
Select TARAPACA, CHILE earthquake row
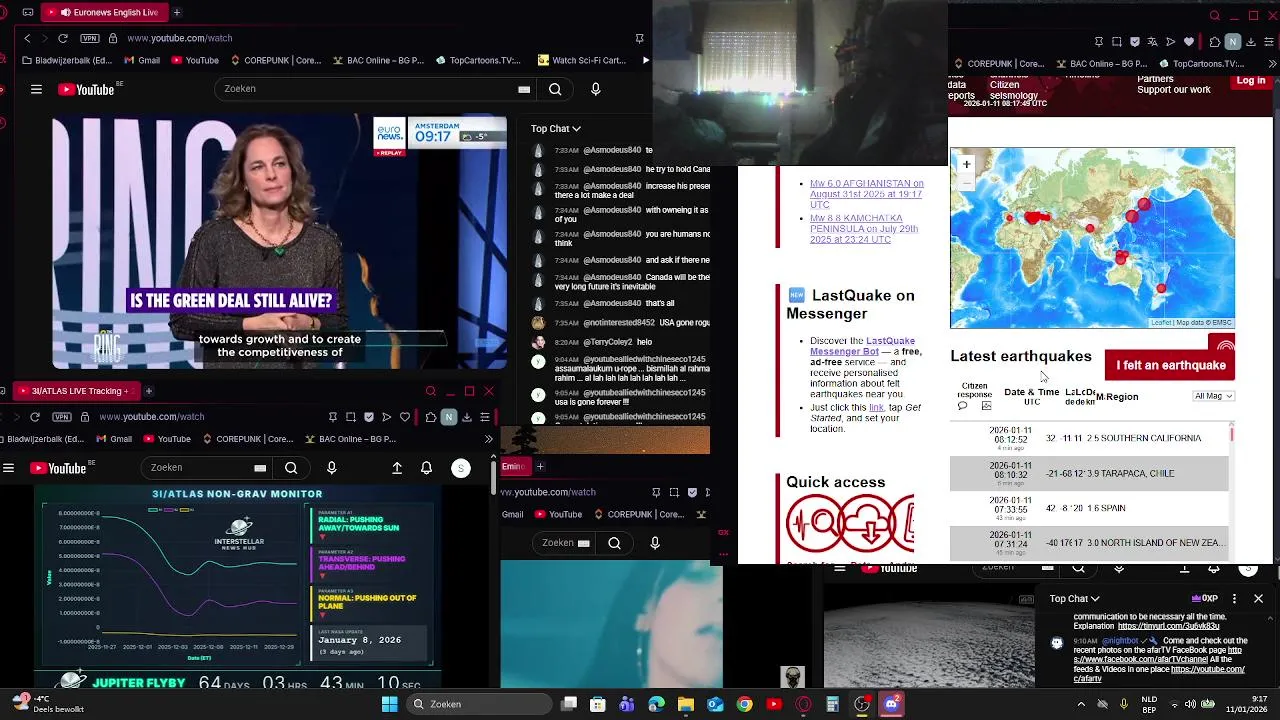point(1089,473)
